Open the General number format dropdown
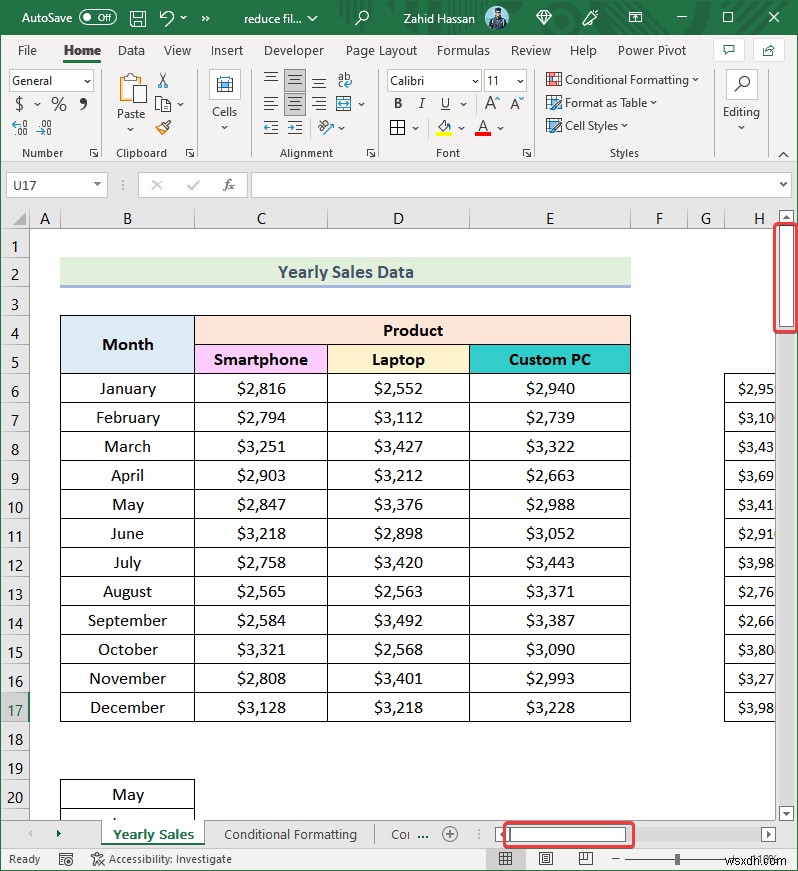The height and width of the screenshot is (871, 798). (x=51, y=81)
